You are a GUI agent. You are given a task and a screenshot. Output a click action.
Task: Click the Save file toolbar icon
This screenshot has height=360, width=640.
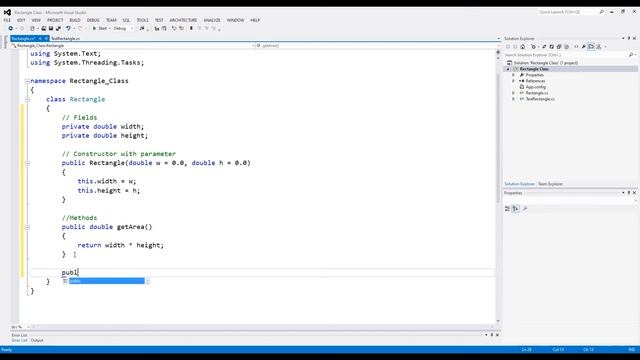[51, 29]
